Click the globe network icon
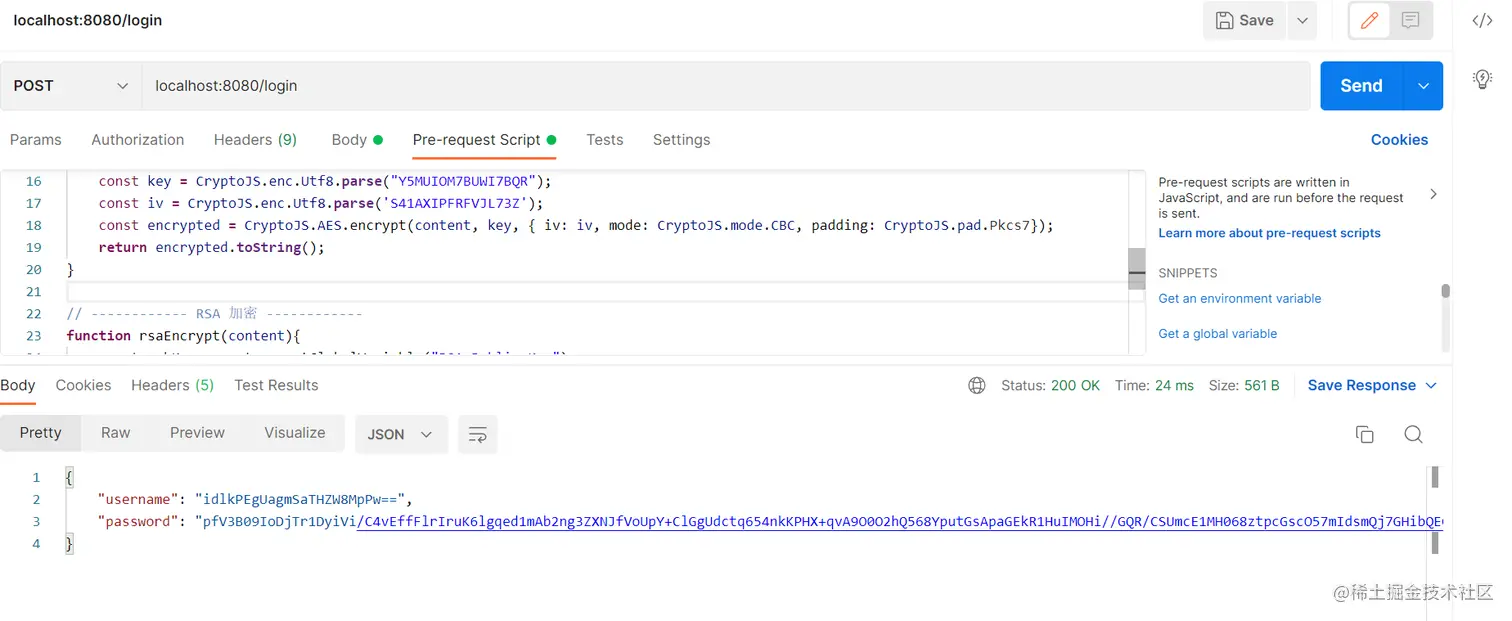 pyautogui.click(x=977, y=385)
